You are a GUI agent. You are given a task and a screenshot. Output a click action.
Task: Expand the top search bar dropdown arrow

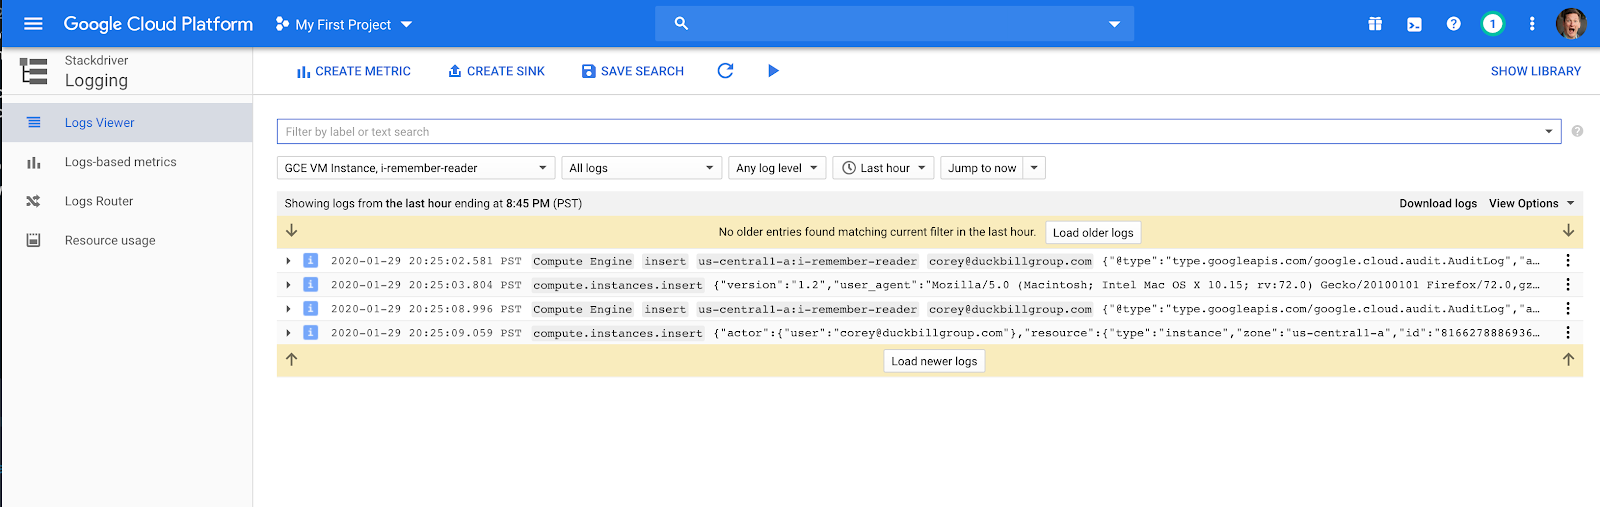(x=1114, y=24)
